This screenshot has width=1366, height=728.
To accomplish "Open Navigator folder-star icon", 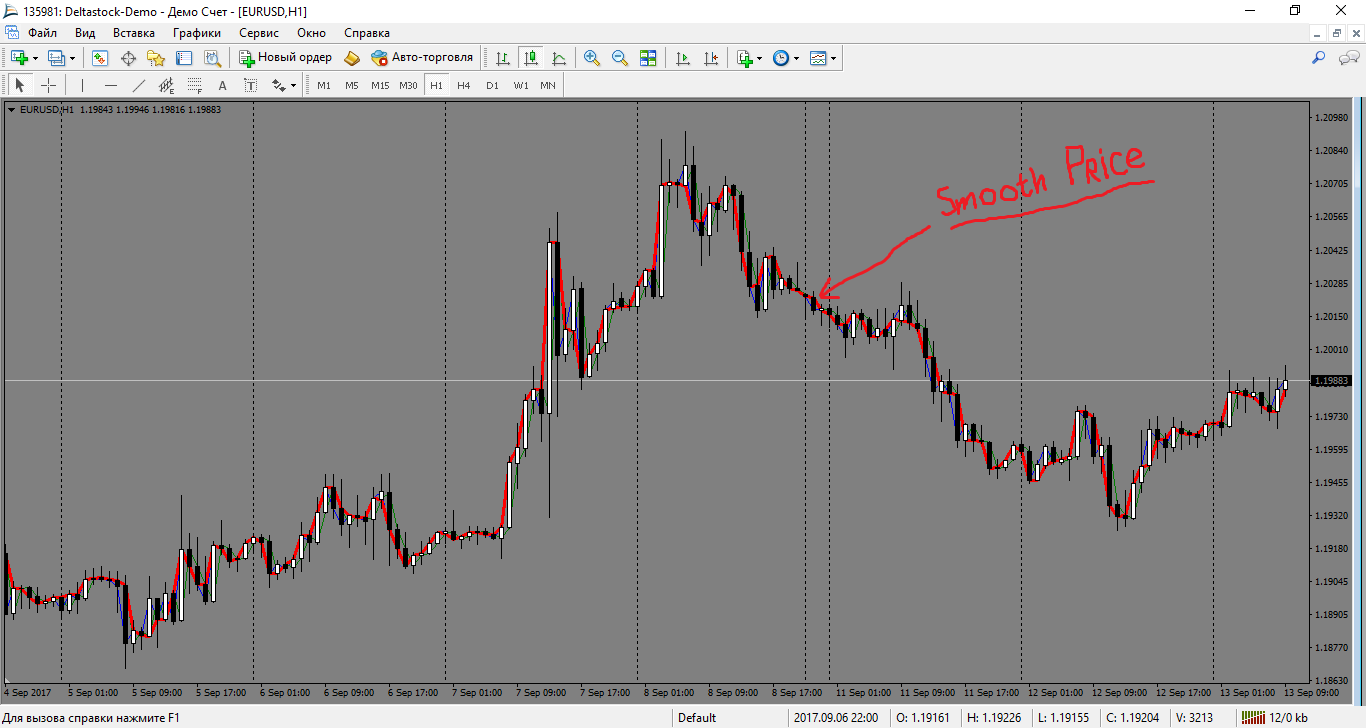I will 156,58.
